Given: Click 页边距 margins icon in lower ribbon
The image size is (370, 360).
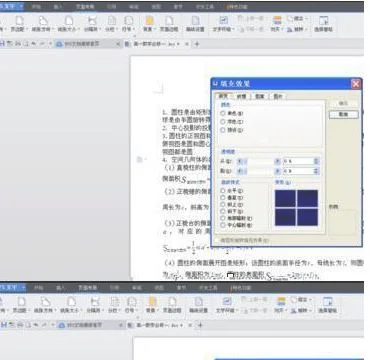Looking at the screenshot, I should click(21, 302).
